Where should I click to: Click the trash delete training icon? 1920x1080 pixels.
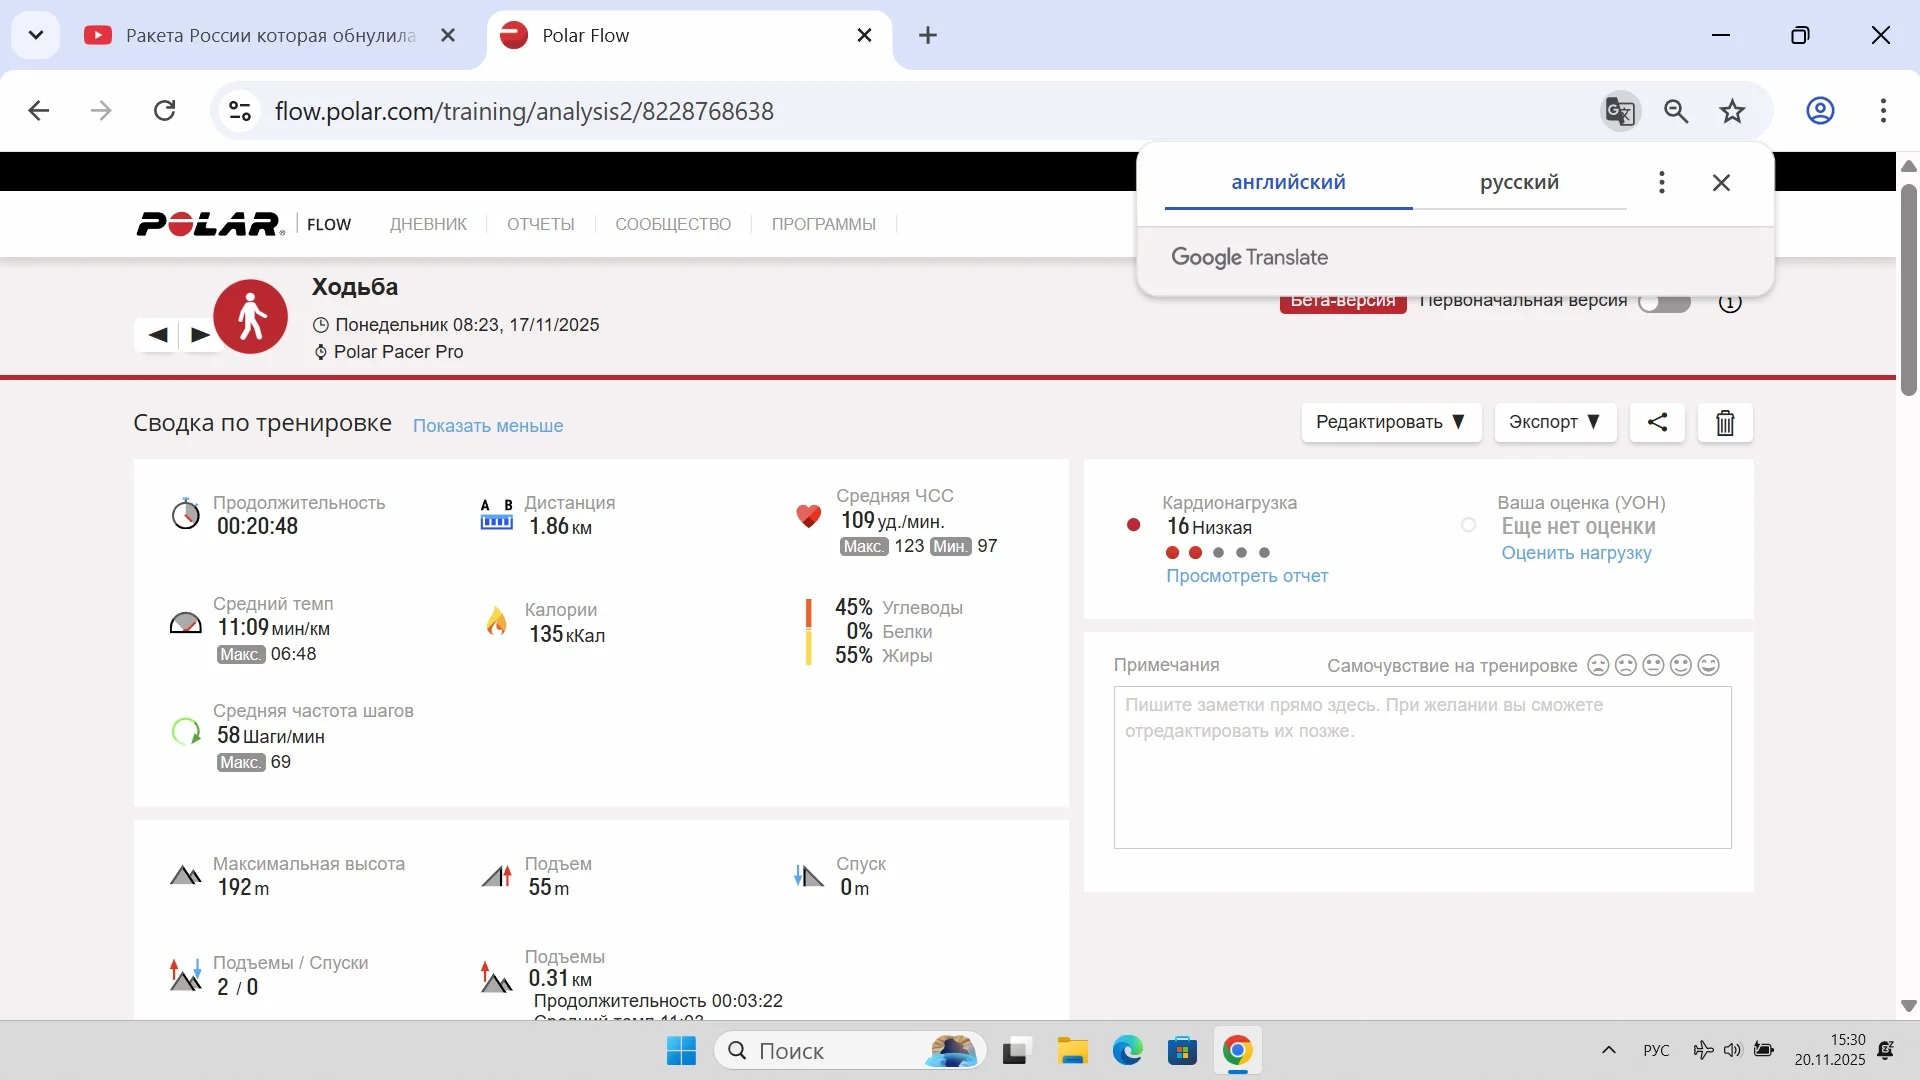click(1725, 423)
